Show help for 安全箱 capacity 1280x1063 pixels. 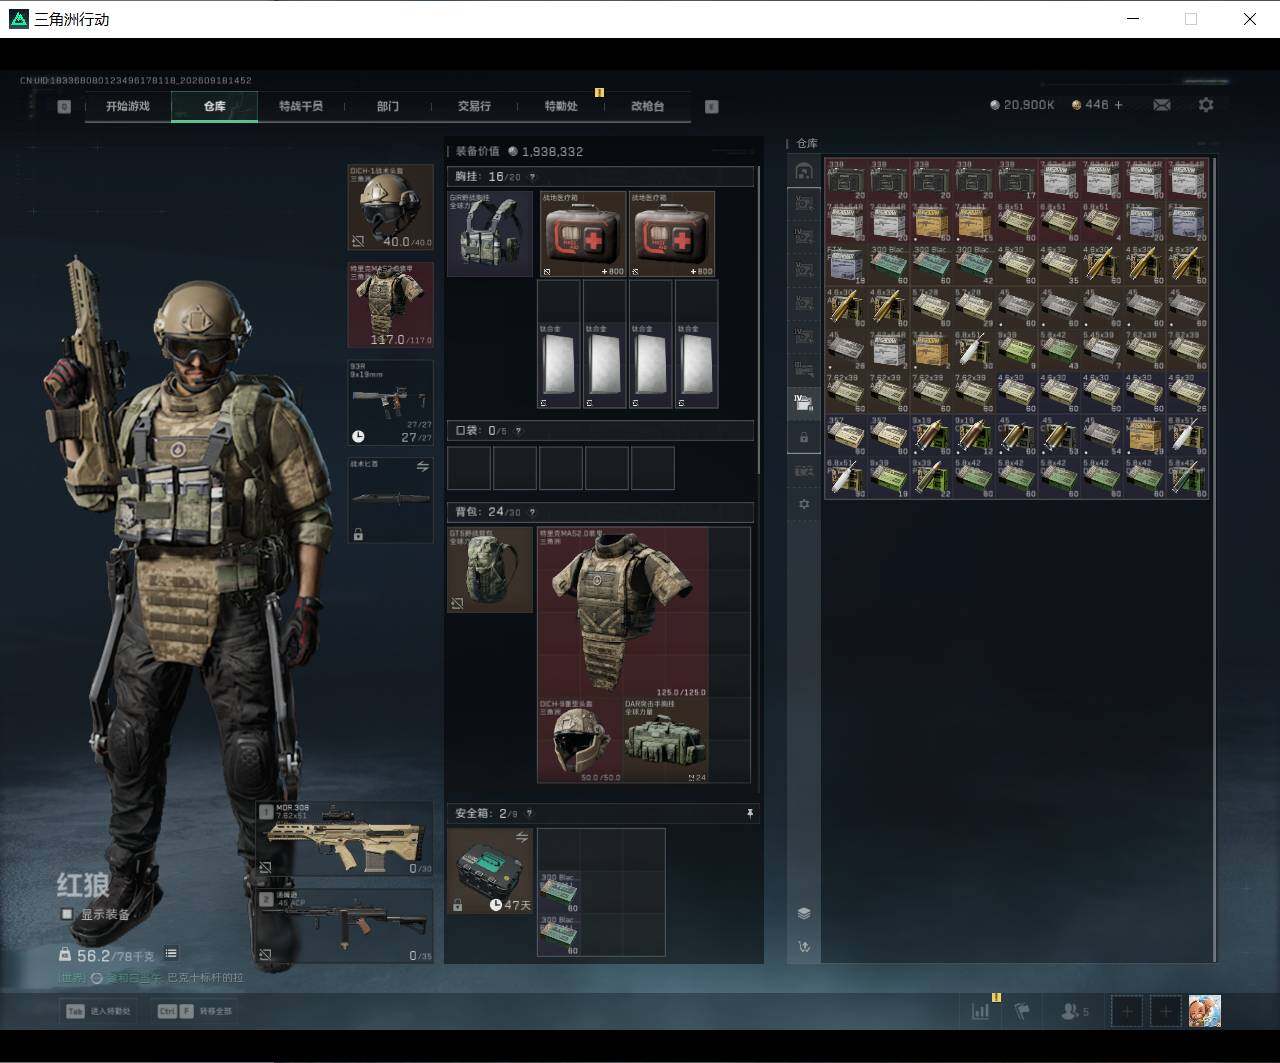[x=529, y=814]
